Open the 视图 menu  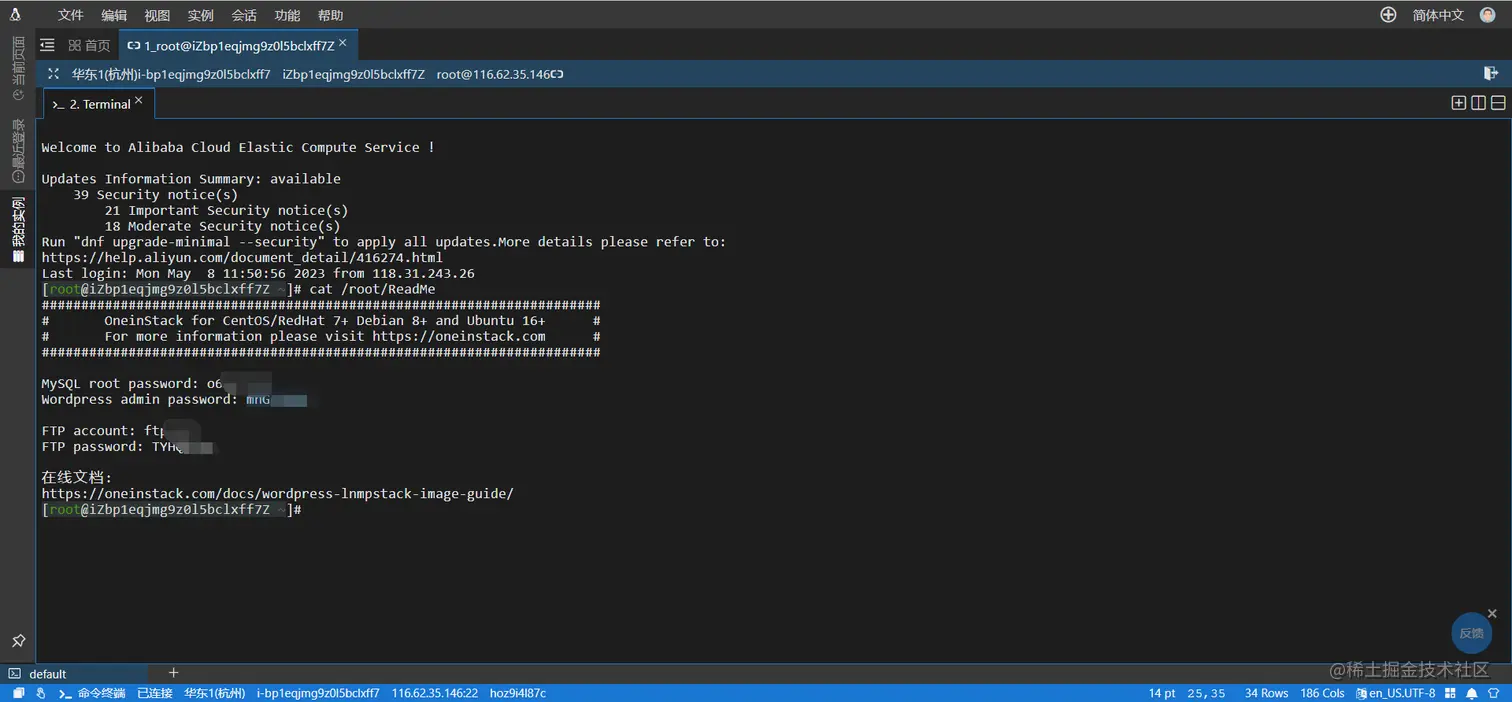point(157,15)
